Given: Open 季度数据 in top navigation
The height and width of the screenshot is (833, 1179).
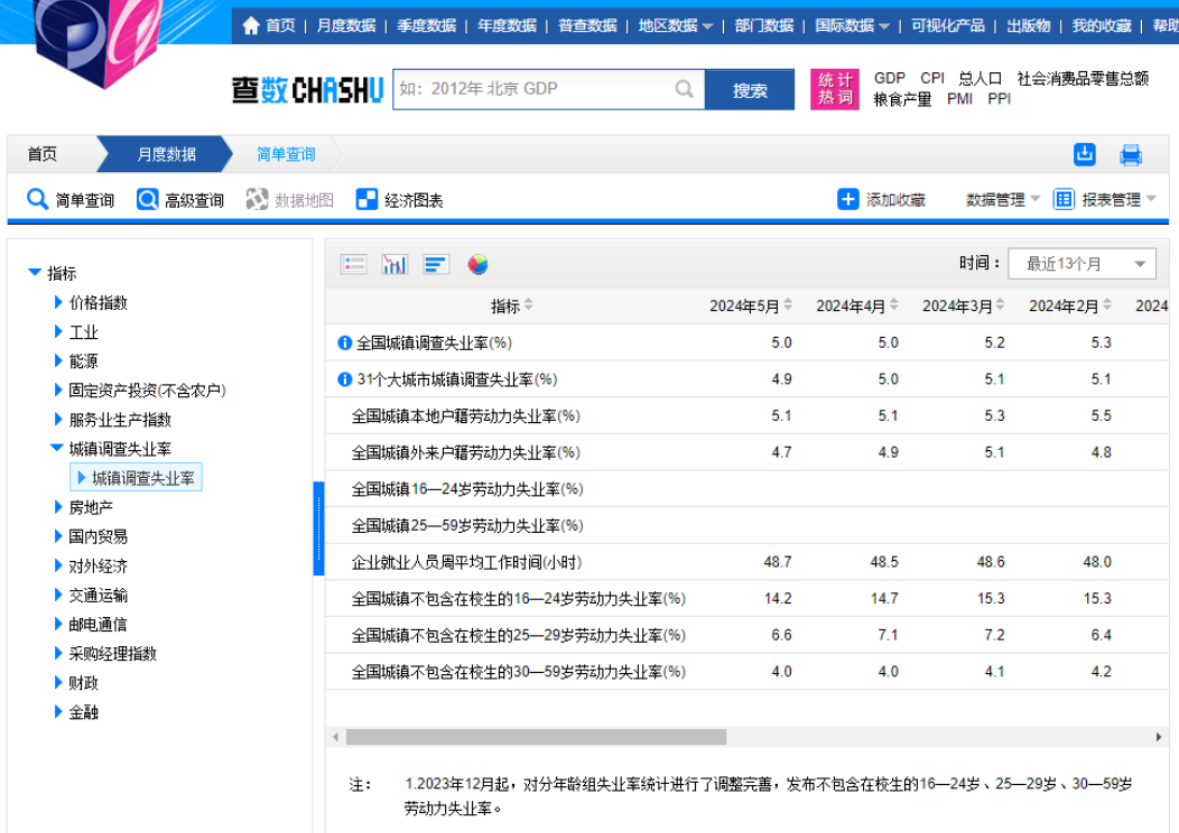Looking at the screenshot, I should click(426, 26).
